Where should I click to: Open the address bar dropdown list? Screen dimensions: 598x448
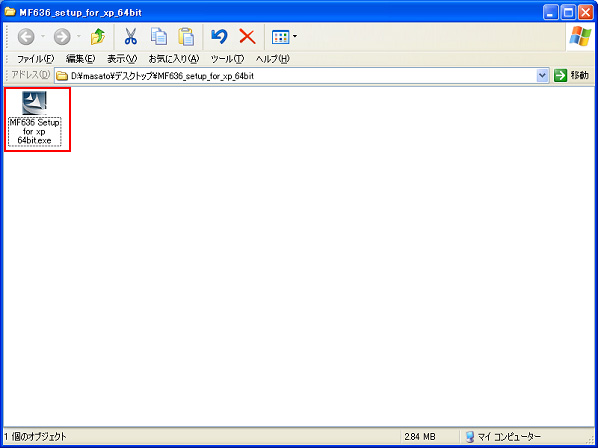542,75
